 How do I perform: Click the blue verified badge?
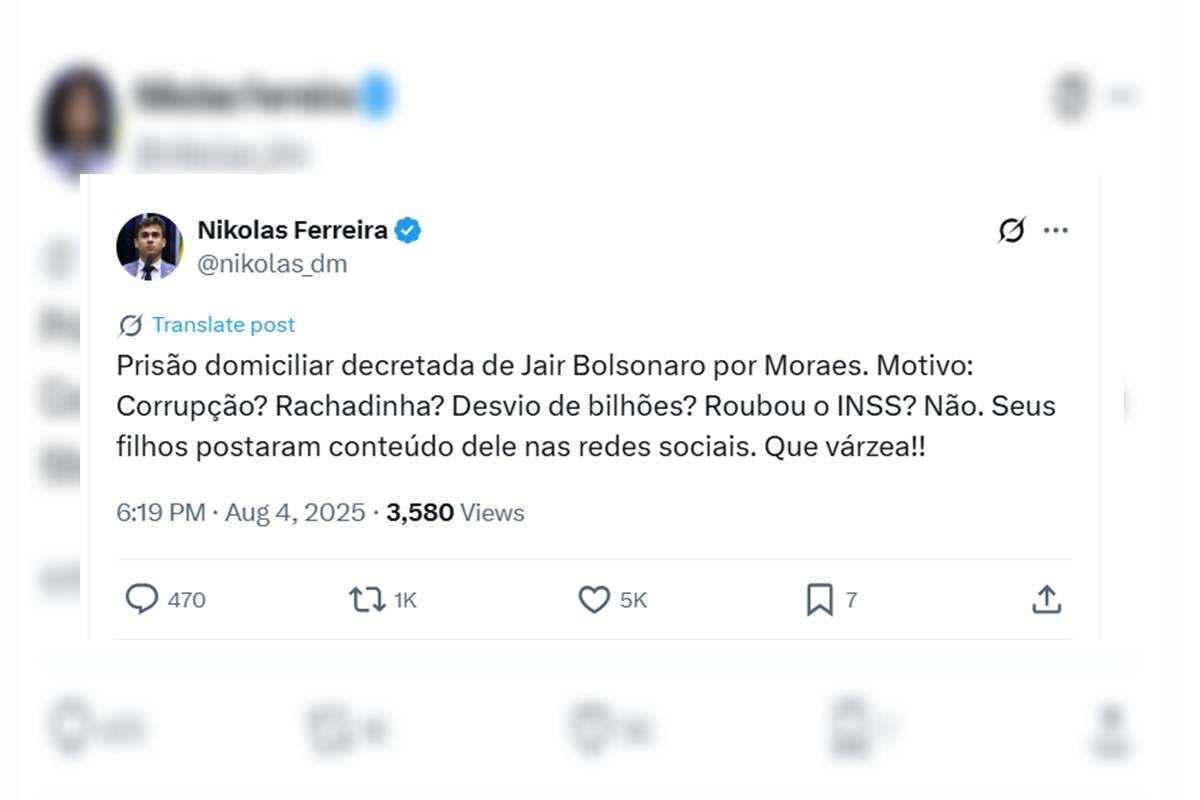(x=407, y=230)
